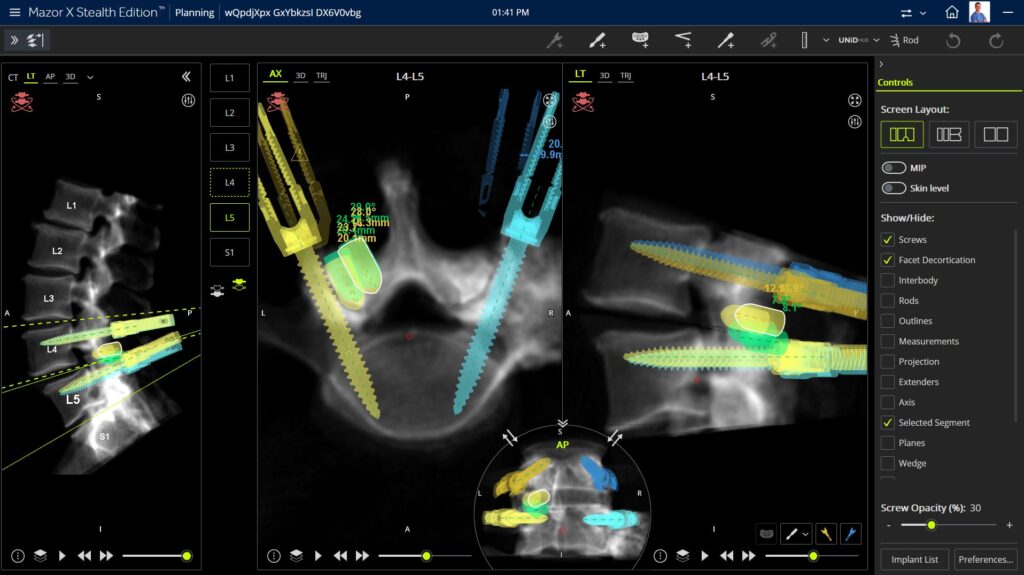1024x575 pixels.
Task: Switch to the AP view tab in left panel
Action: 50,77
